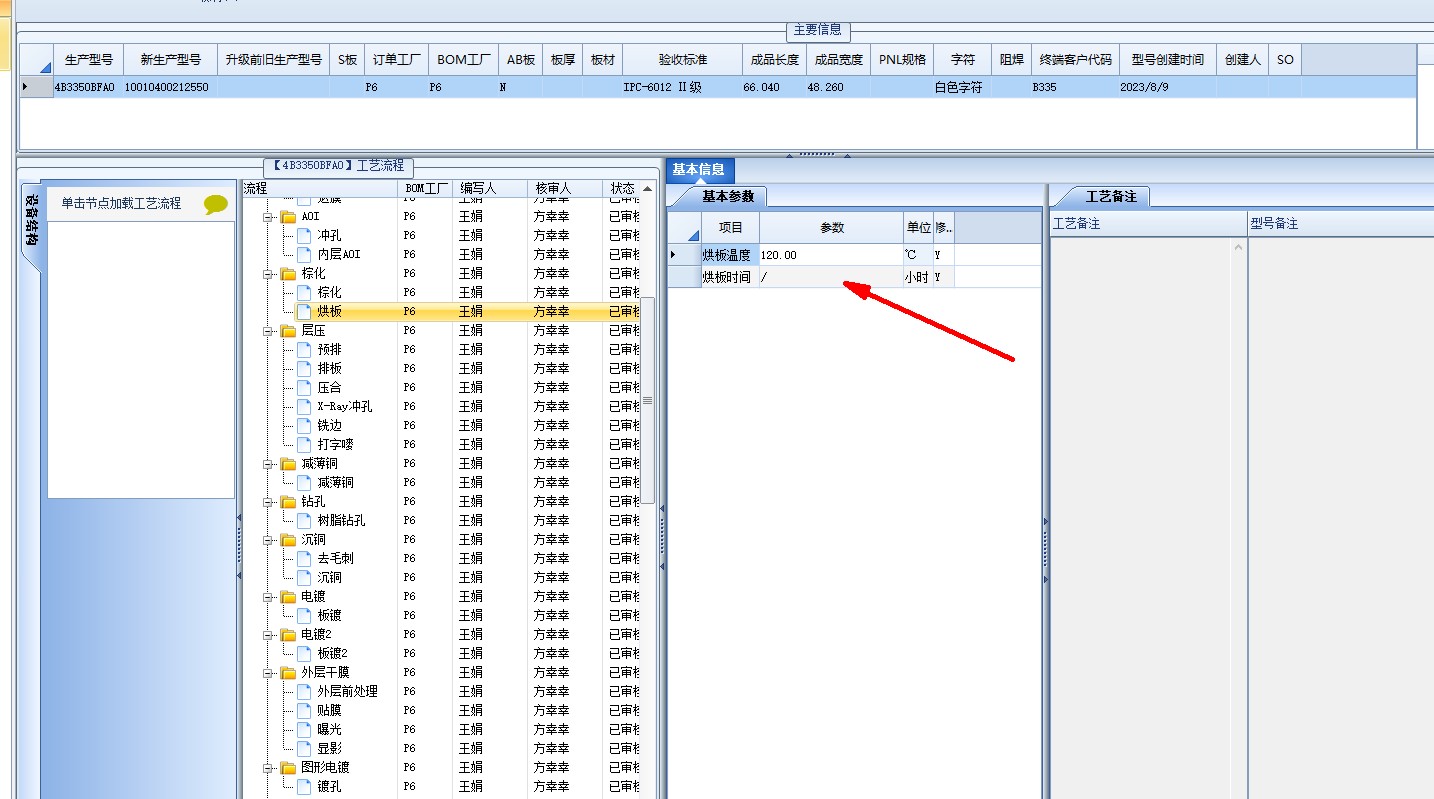This screenshot has width=1434, height=799.
Task: Select the 减薄铜 child process node
Action: pyautogui.click(x=335, y=482)
